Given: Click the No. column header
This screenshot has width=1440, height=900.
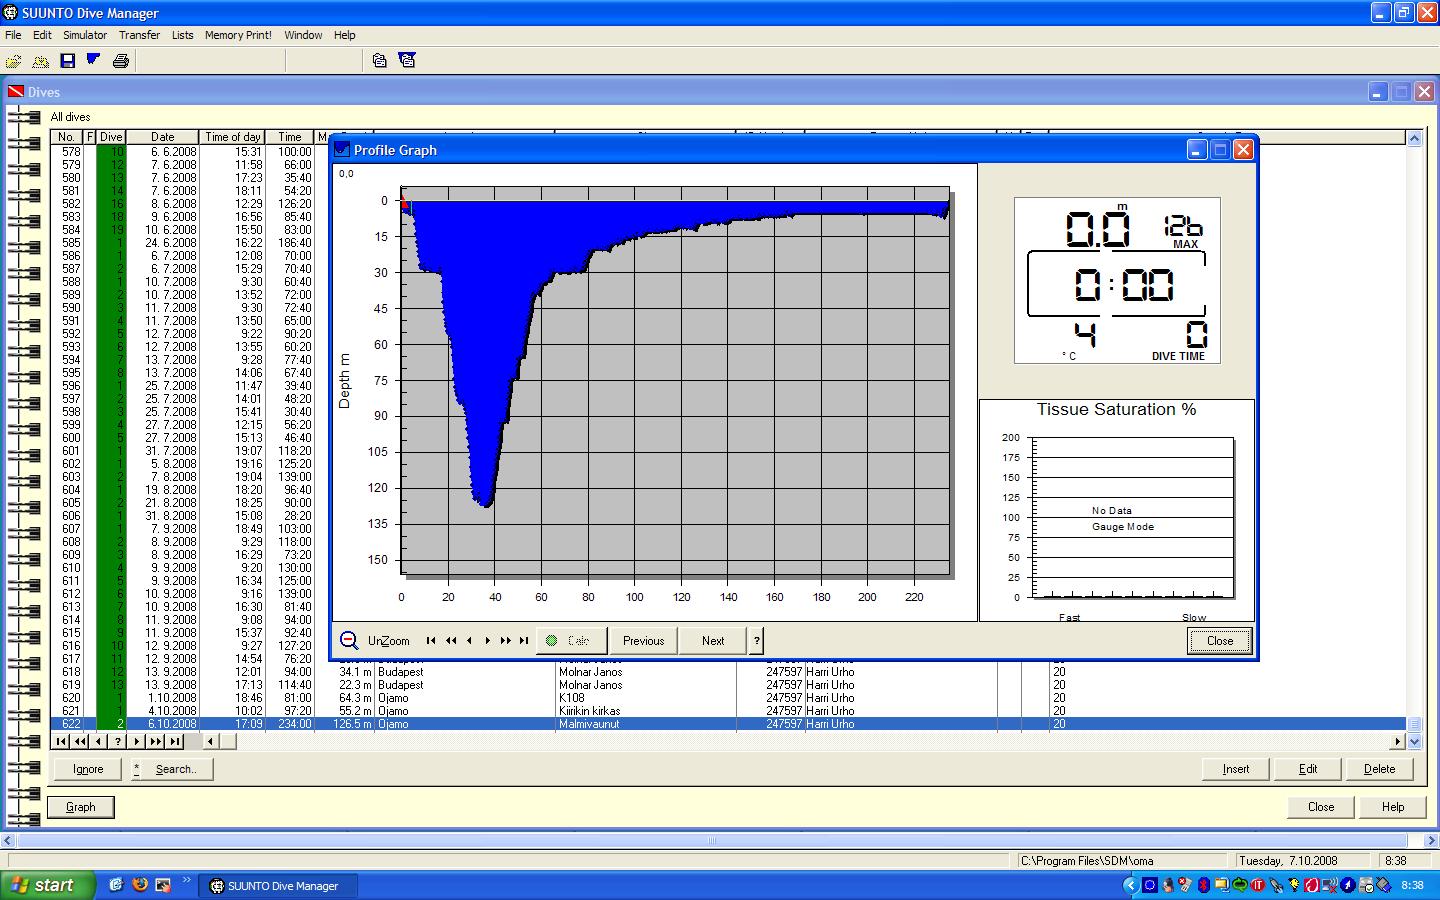Looking at the screenshot, I should 67,137.
